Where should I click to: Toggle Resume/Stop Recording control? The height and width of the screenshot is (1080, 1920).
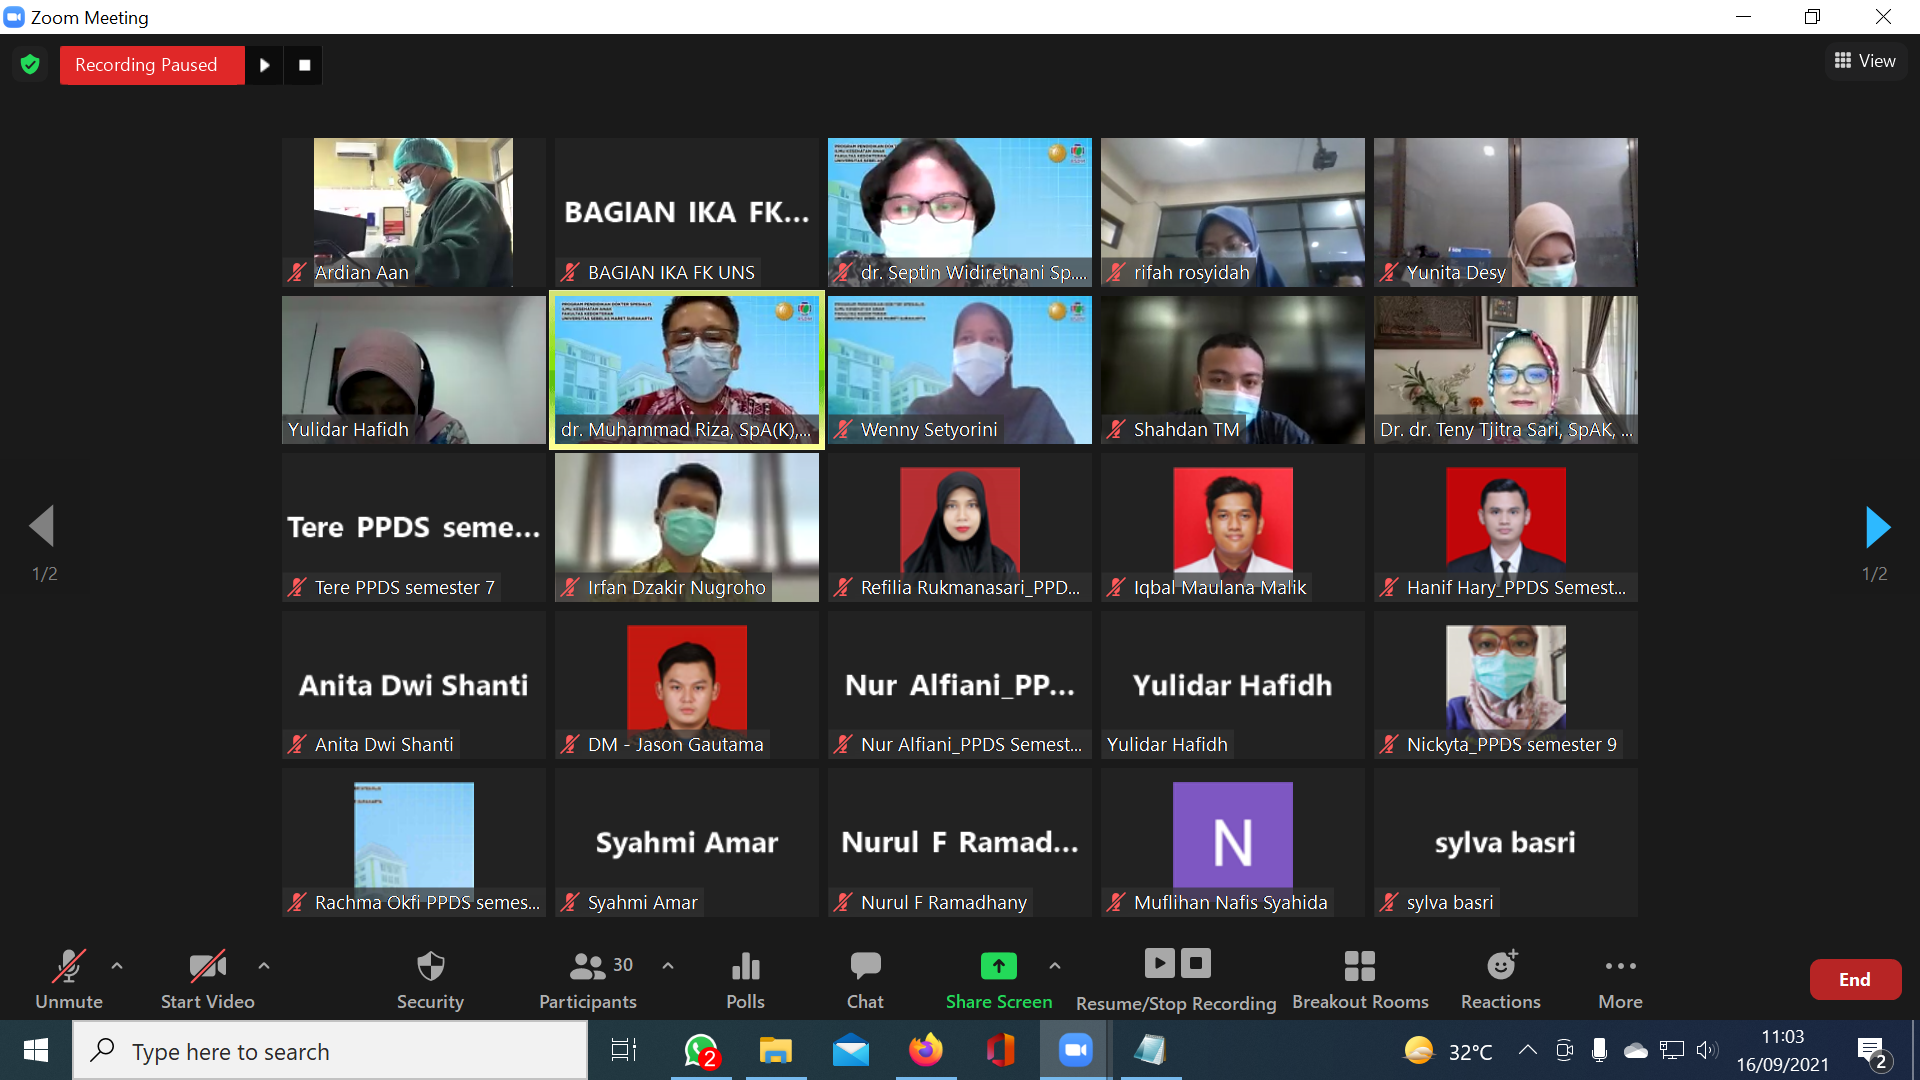pos(1176,979)
